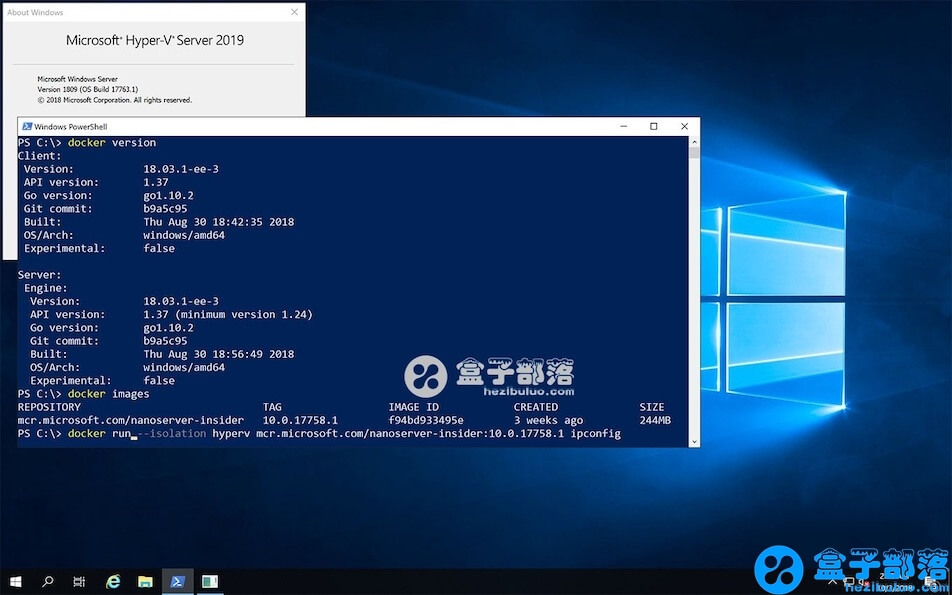Click the docker images command line
The width and height of the screenshot is (952, 595).
(x=84, y=394)
